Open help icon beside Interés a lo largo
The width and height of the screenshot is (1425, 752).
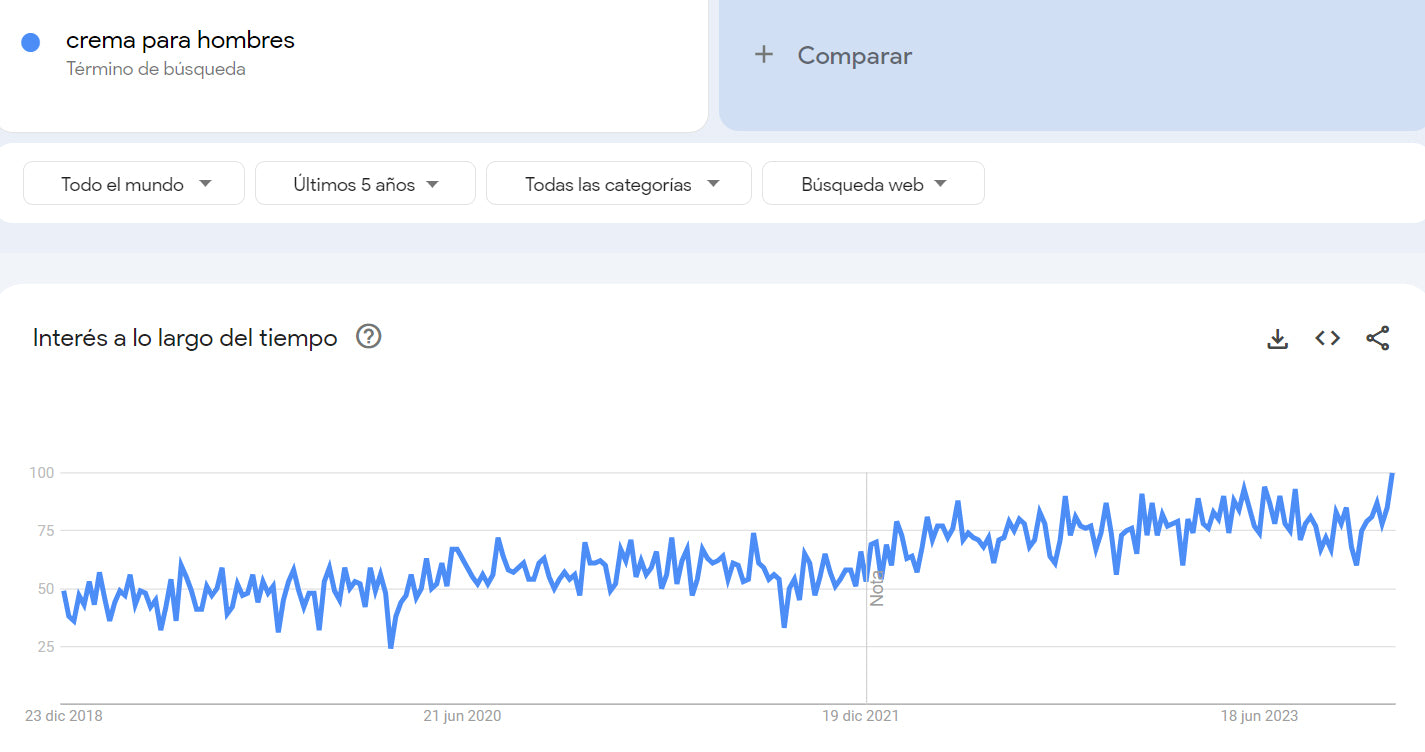point(369,337)
